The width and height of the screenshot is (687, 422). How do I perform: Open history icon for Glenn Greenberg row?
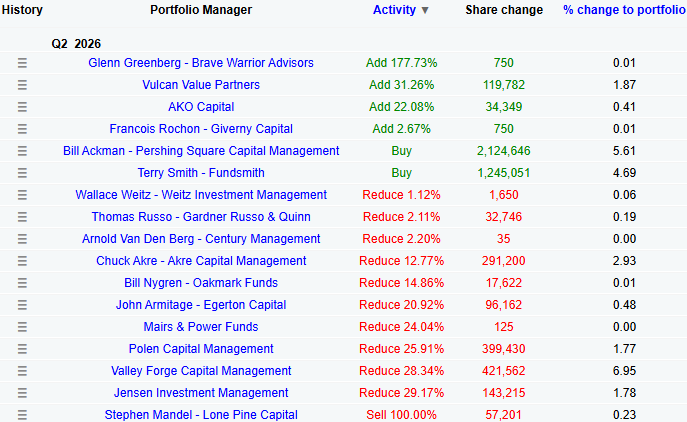[x=22, y=63]
